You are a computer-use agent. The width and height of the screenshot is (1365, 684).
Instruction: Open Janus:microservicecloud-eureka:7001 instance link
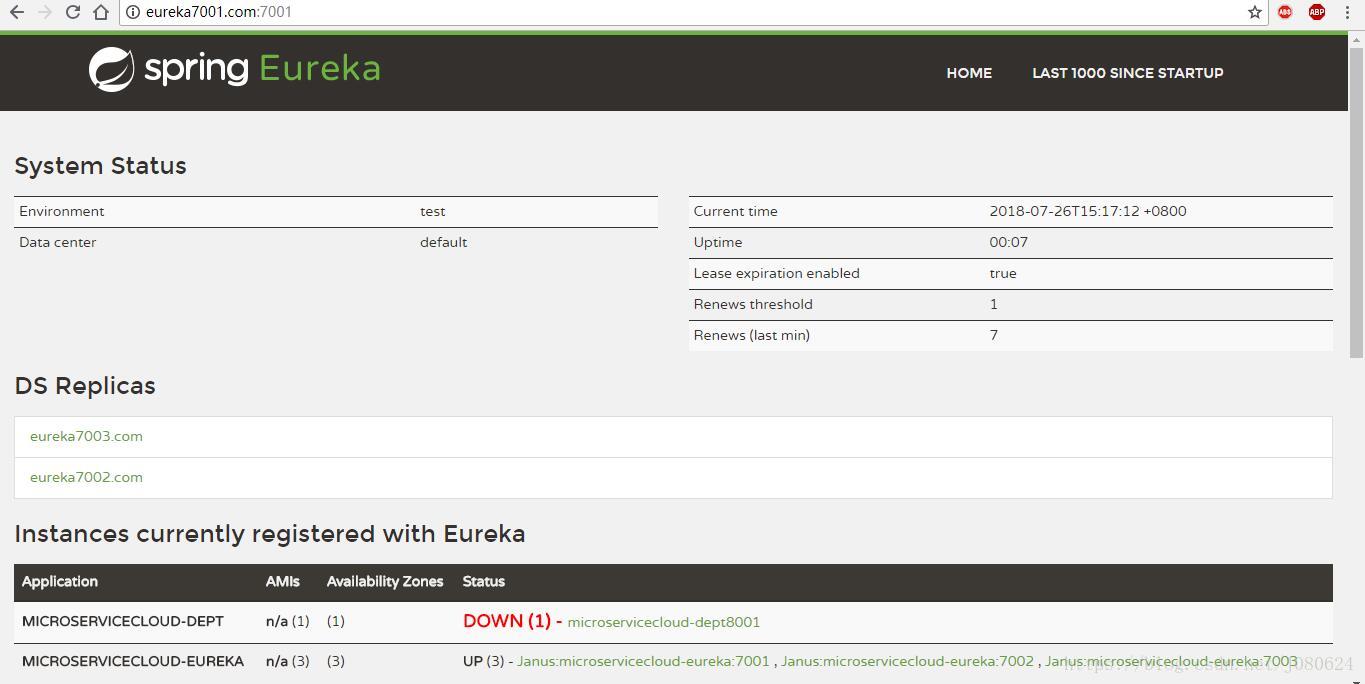click(x=643, y=661)
